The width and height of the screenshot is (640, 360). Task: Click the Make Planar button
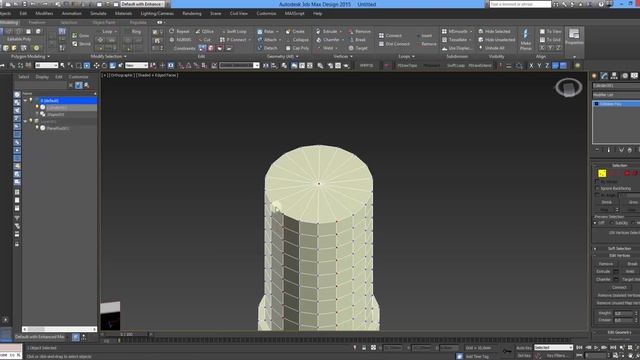tap(526, 40)
